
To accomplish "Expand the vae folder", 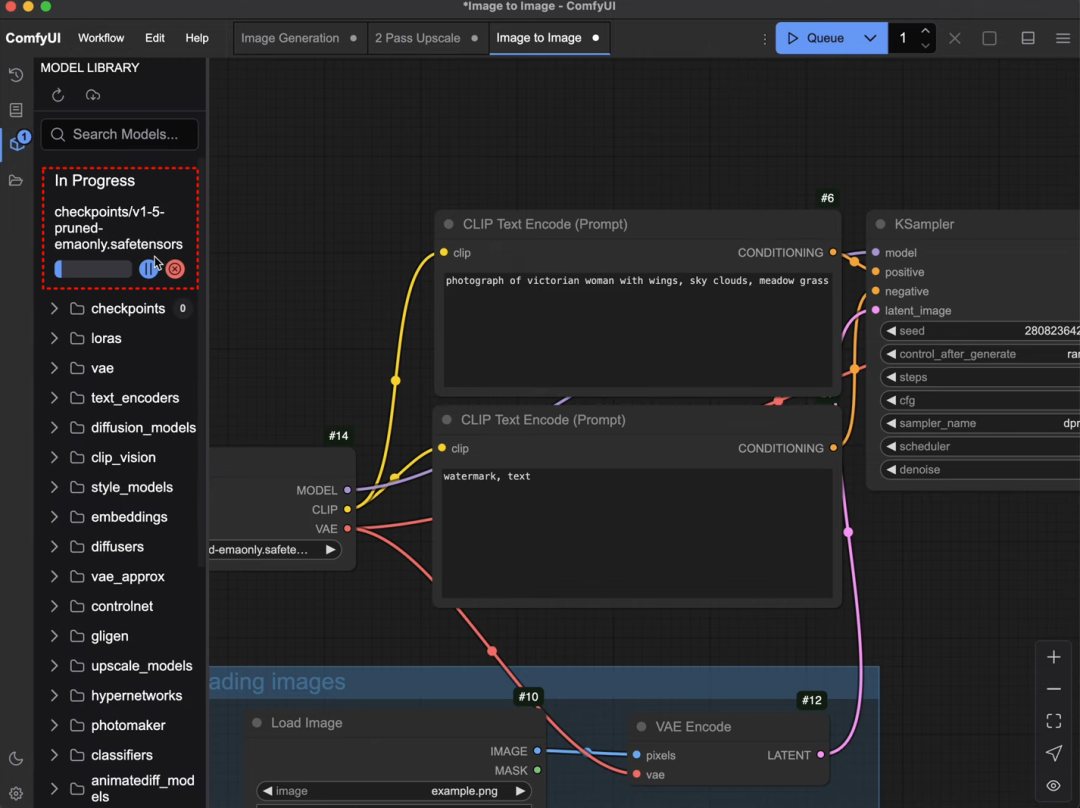I will (54, 368).
